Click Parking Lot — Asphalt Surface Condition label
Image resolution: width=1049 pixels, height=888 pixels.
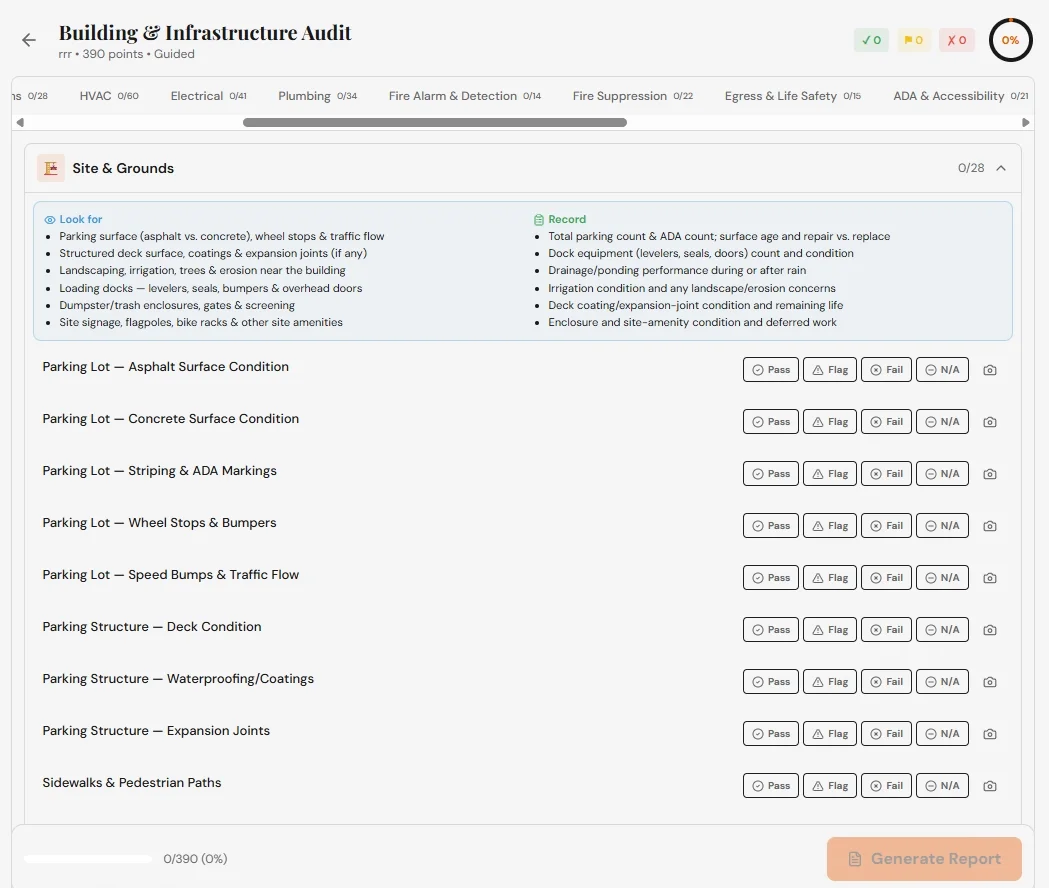166,367
